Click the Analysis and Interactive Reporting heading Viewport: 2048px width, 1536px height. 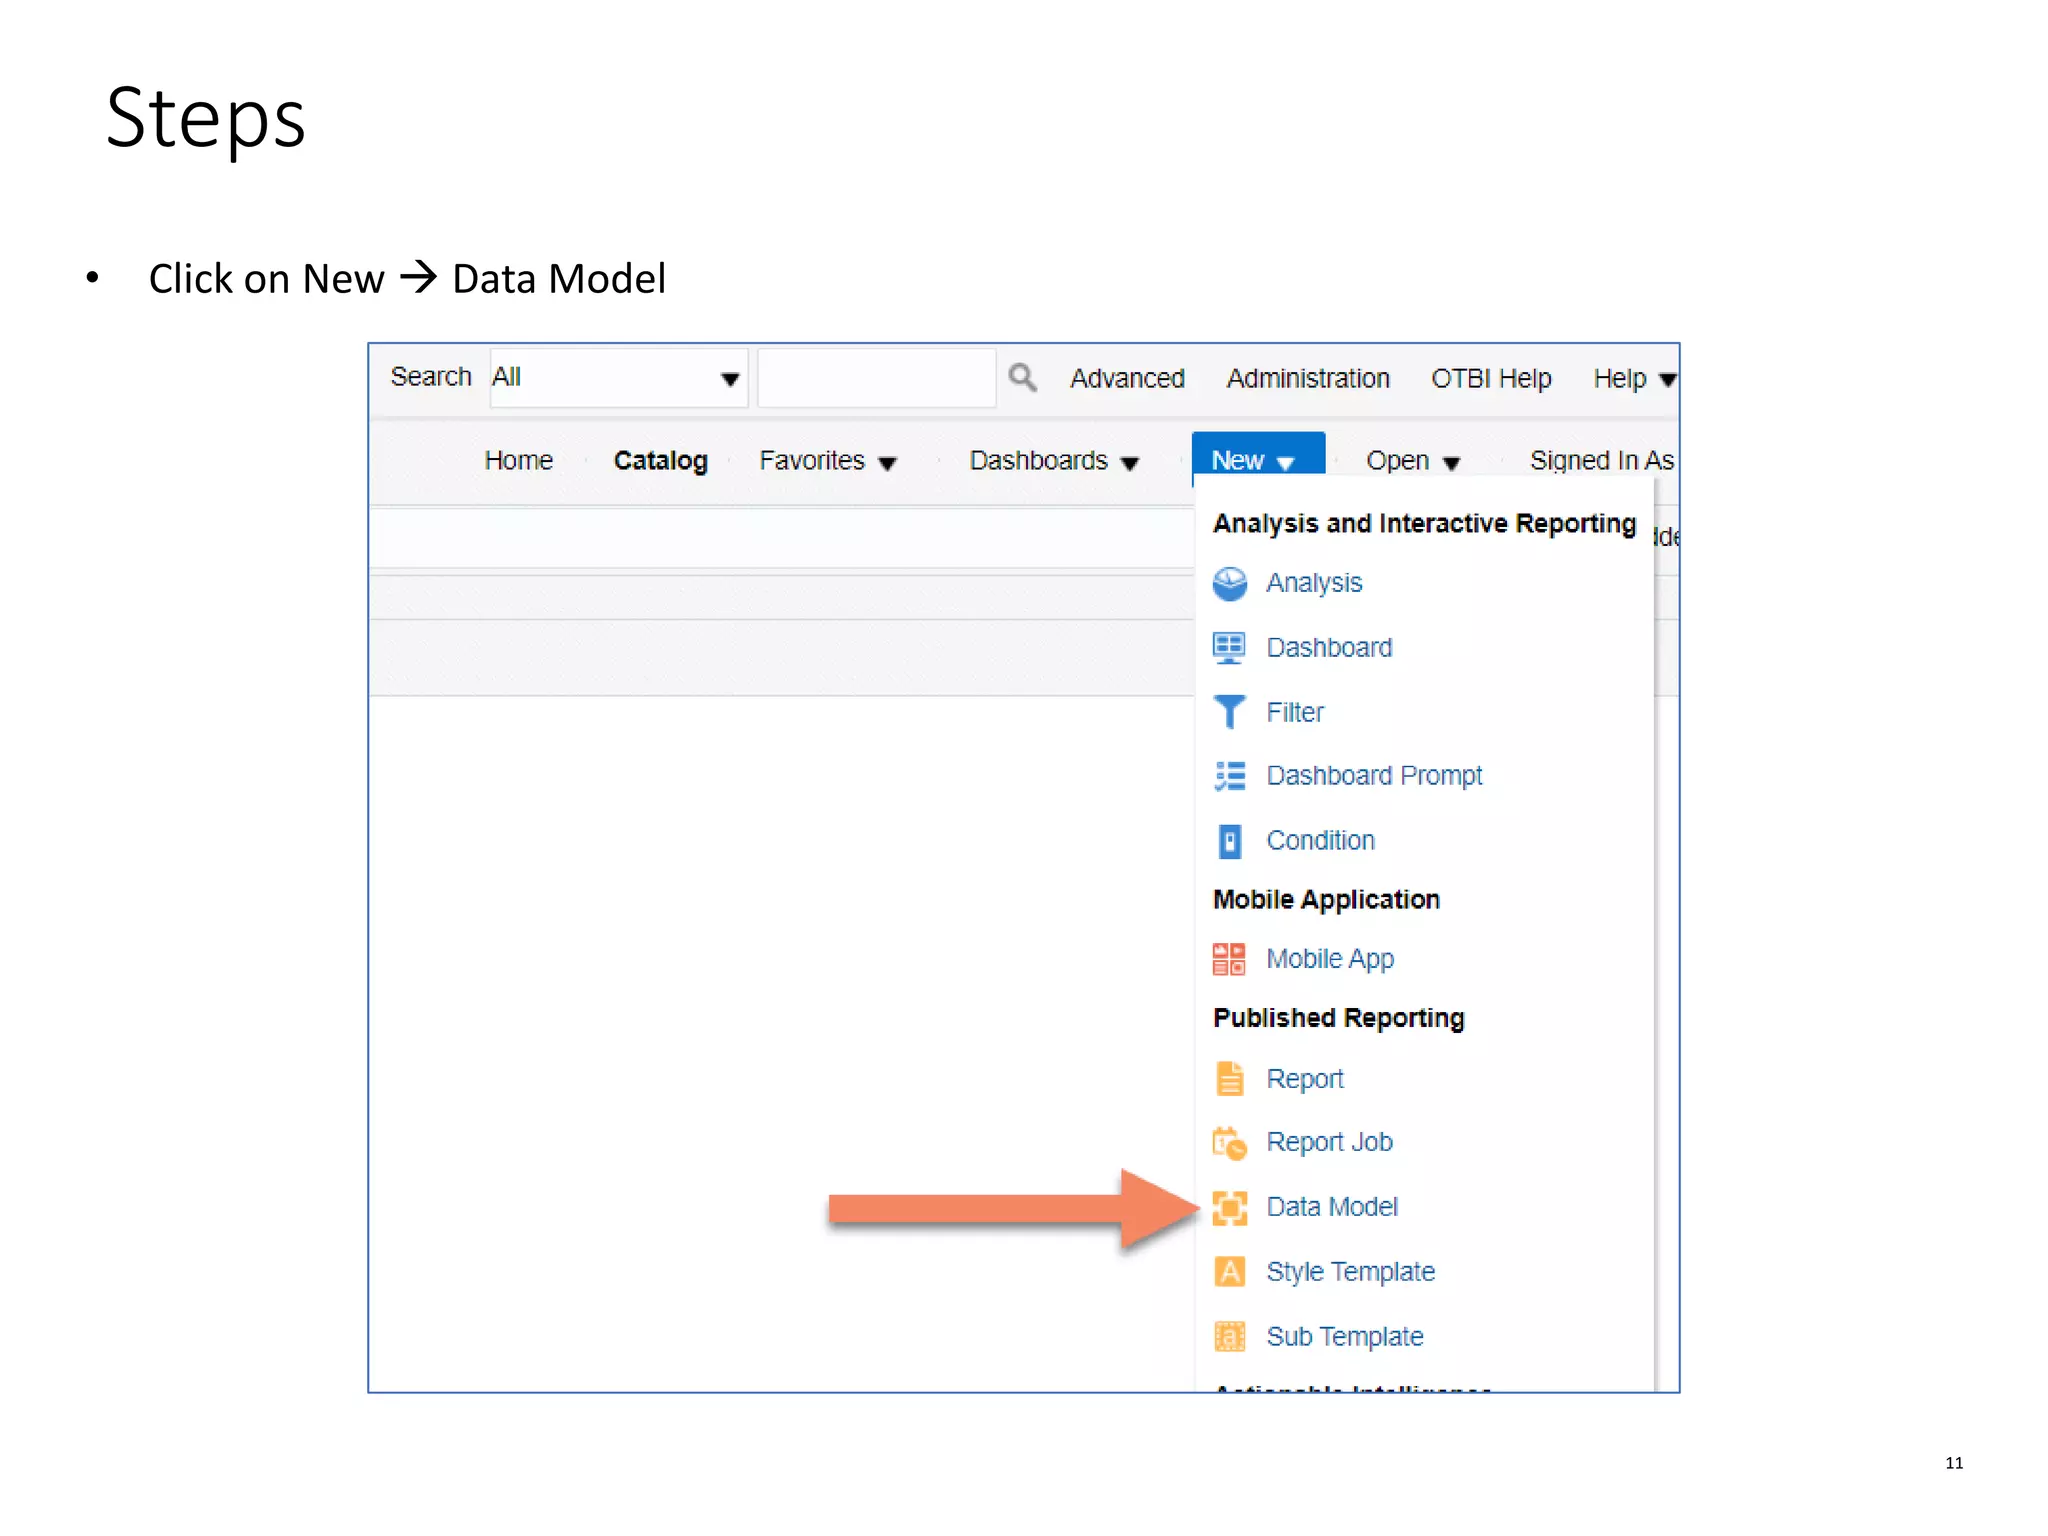point(1424,524)
